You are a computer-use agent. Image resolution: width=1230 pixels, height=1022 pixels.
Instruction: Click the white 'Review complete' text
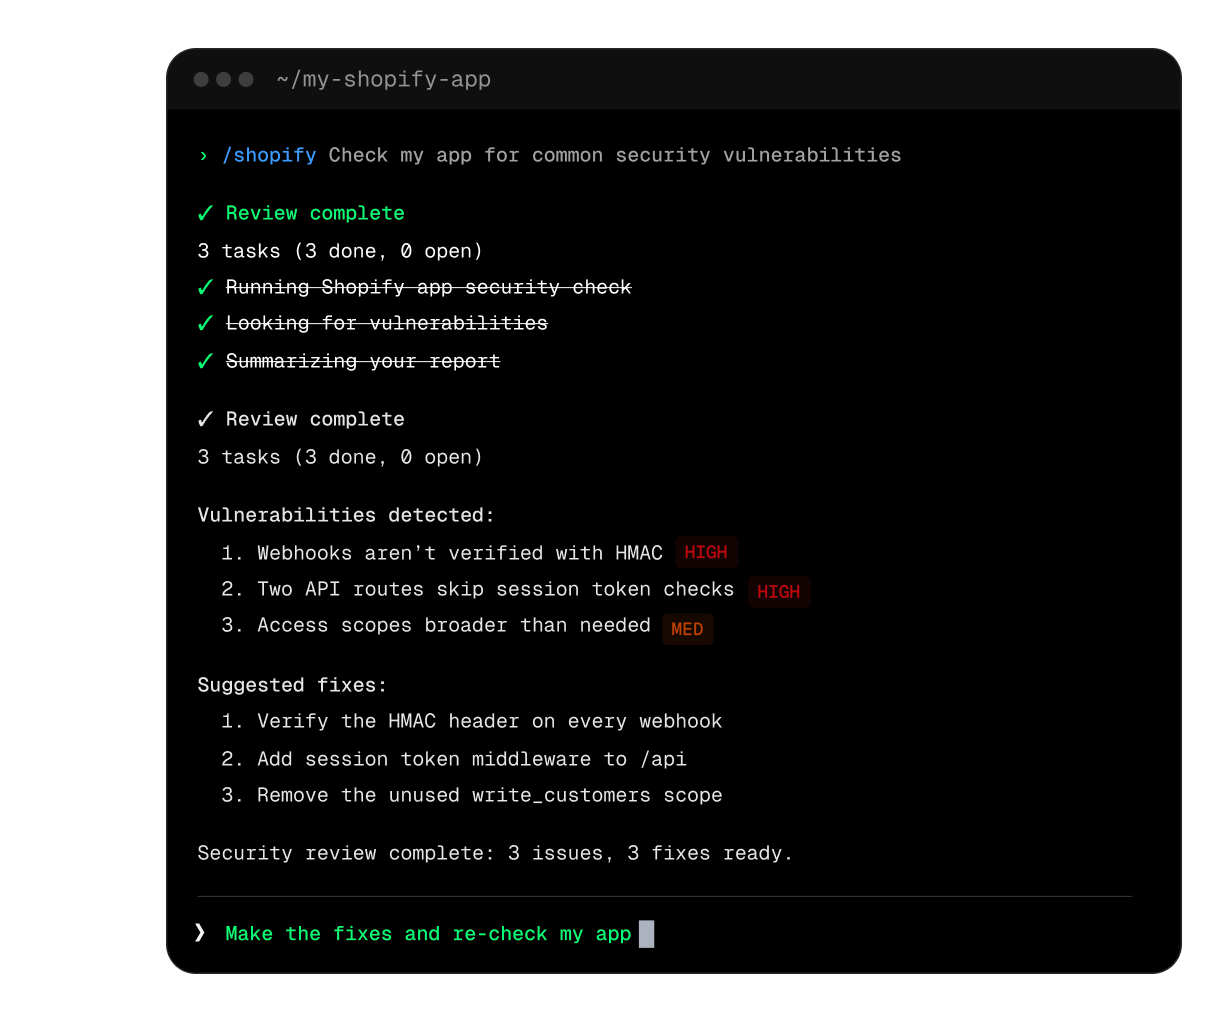(315, 419)
